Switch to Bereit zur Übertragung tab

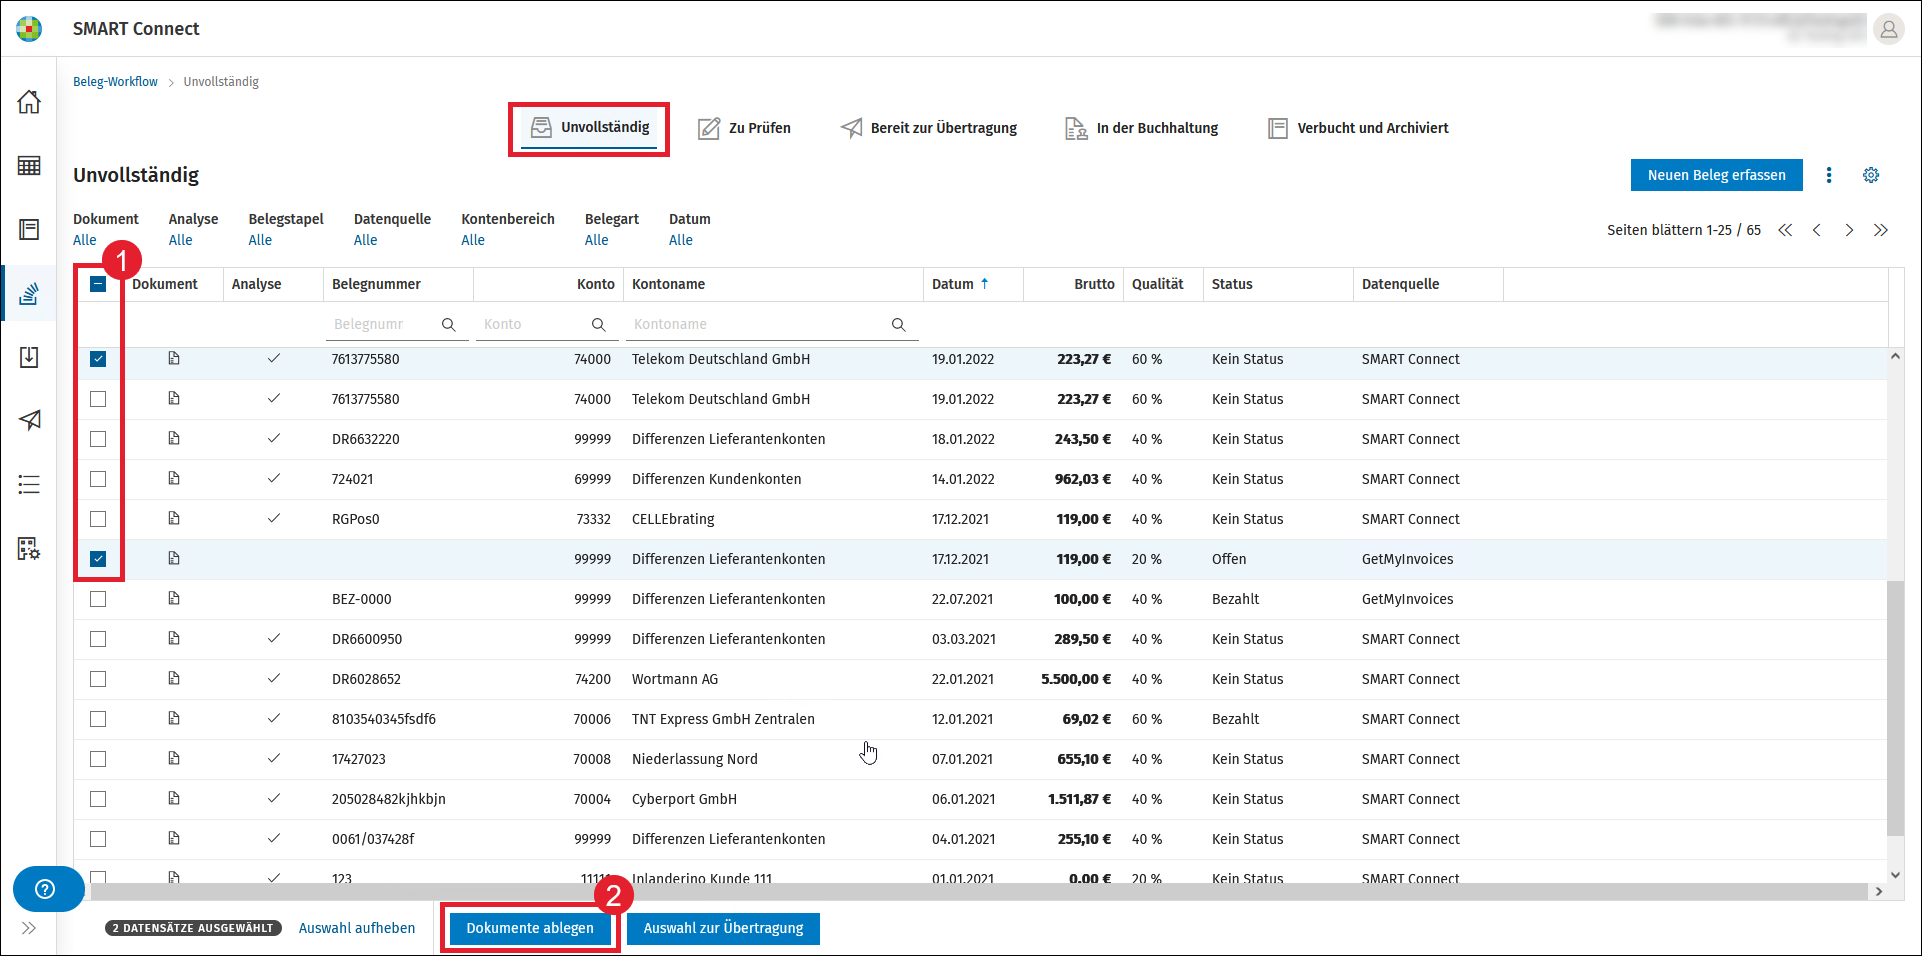click(929, 128)
